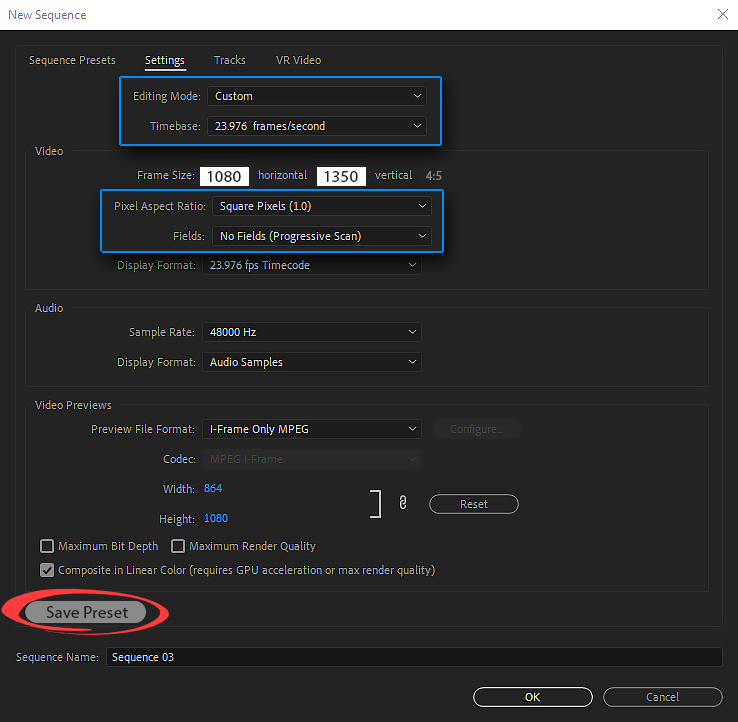Click the horizontal frame size field
The height and width of the screenshot is (722, 738).
click(224, 176)
